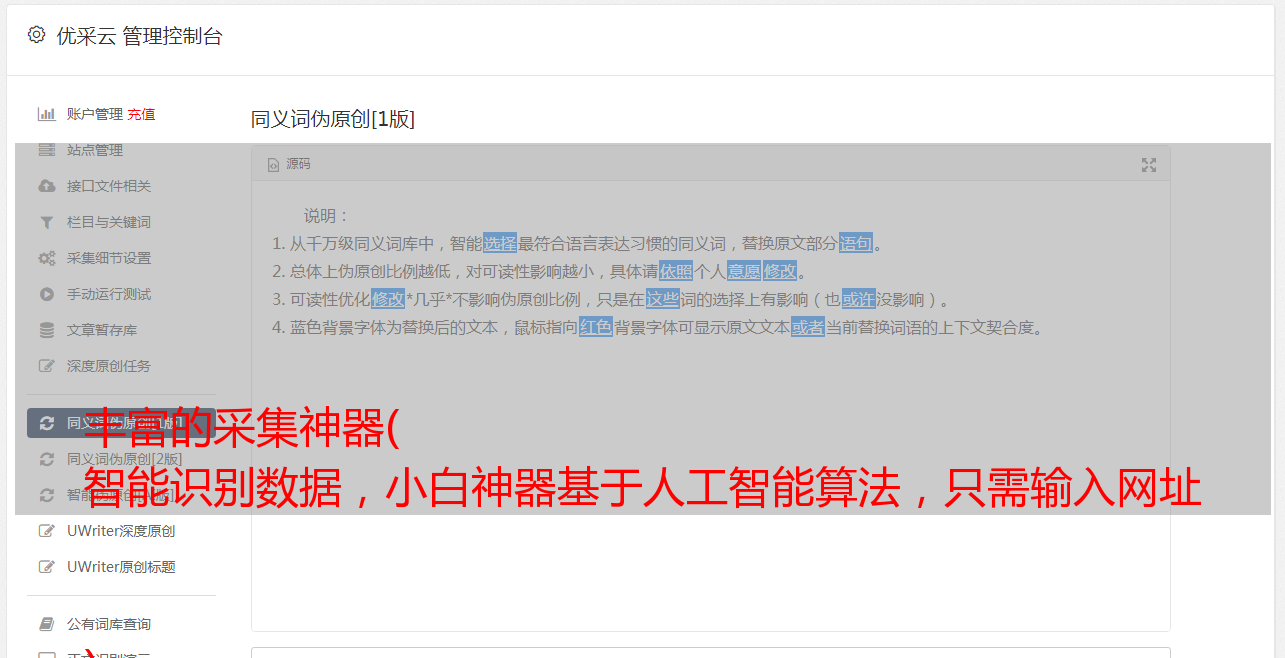Click cloud upload icon for 接口文件相关

pyautogui.click(x=46, y=186)
